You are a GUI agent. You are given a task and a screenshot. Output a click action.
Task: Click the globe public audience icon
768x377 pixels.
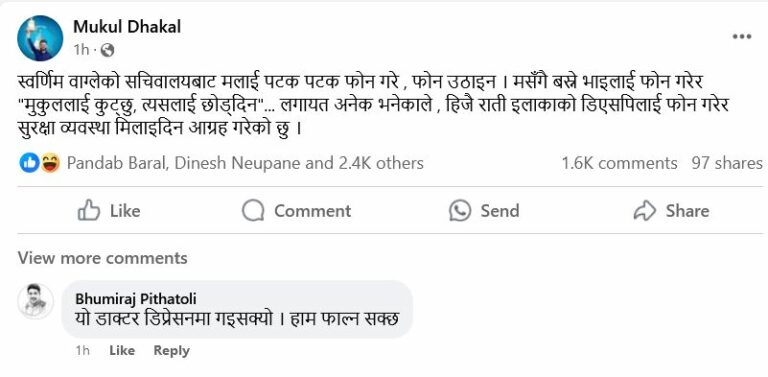pos(107,49)
